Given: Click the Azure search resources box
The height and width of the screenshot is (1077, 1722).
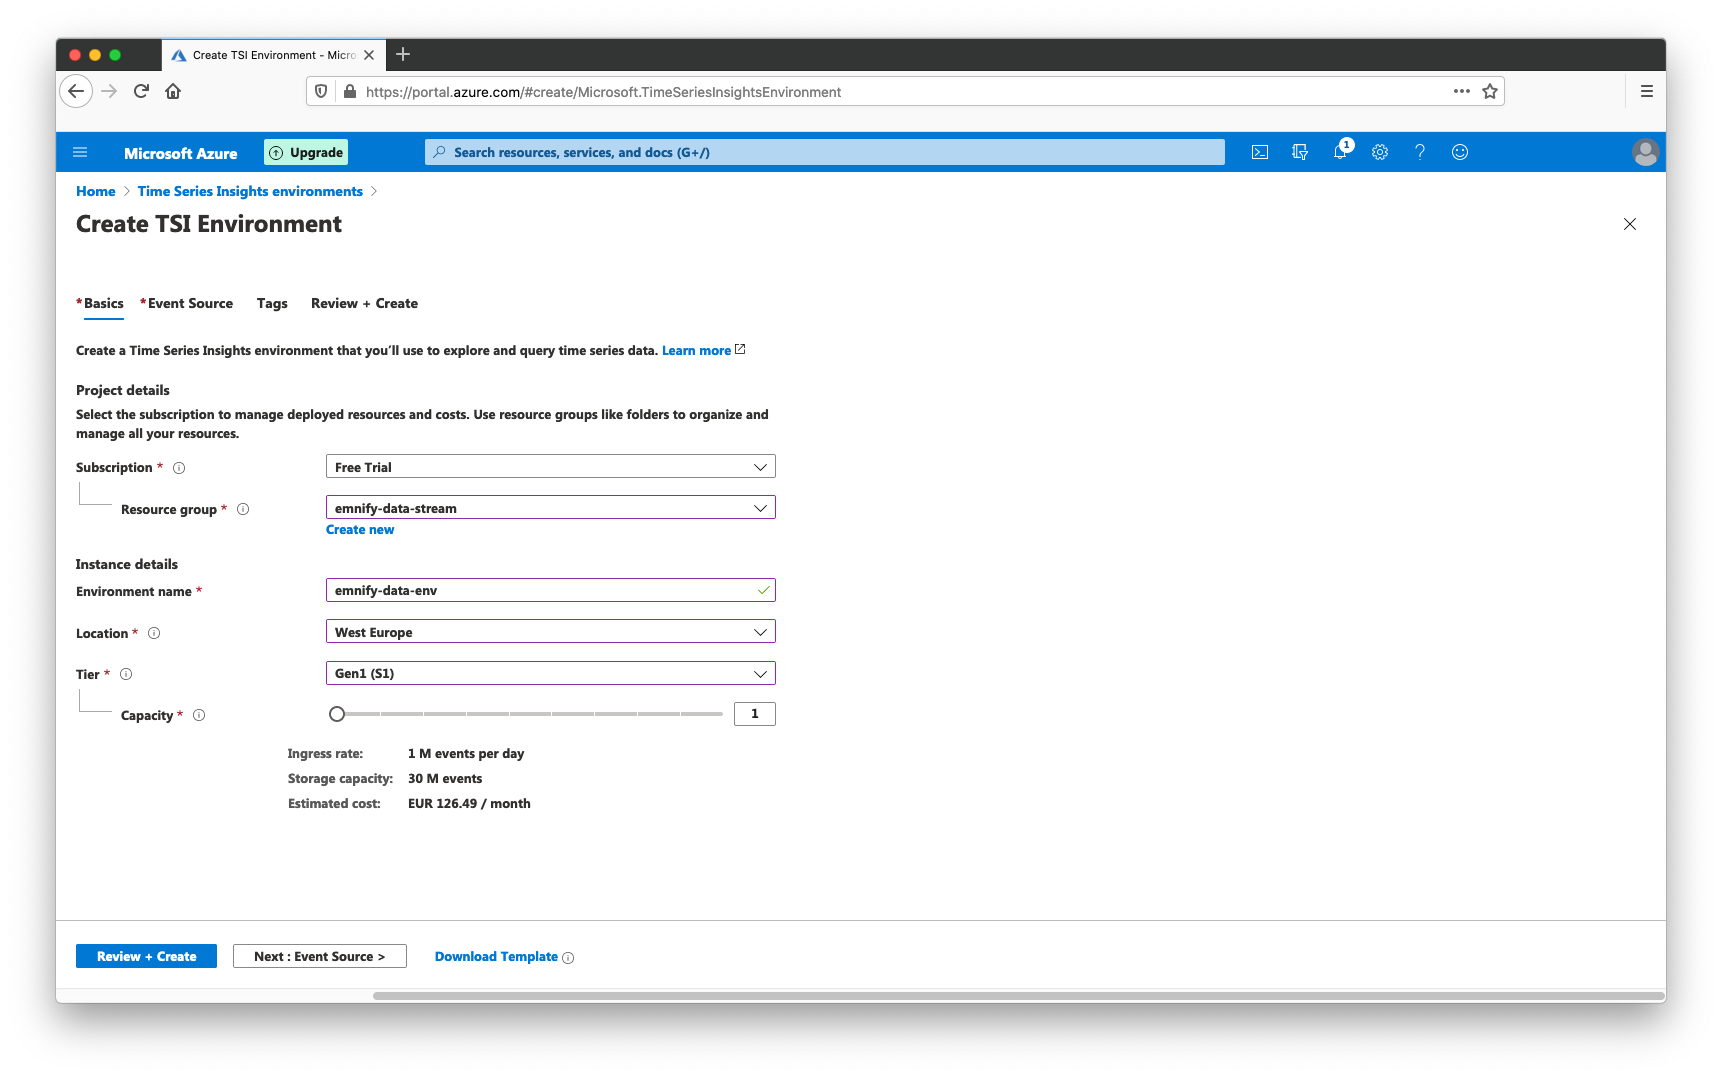Looking at the screenshot, I should tap(825, 152).
